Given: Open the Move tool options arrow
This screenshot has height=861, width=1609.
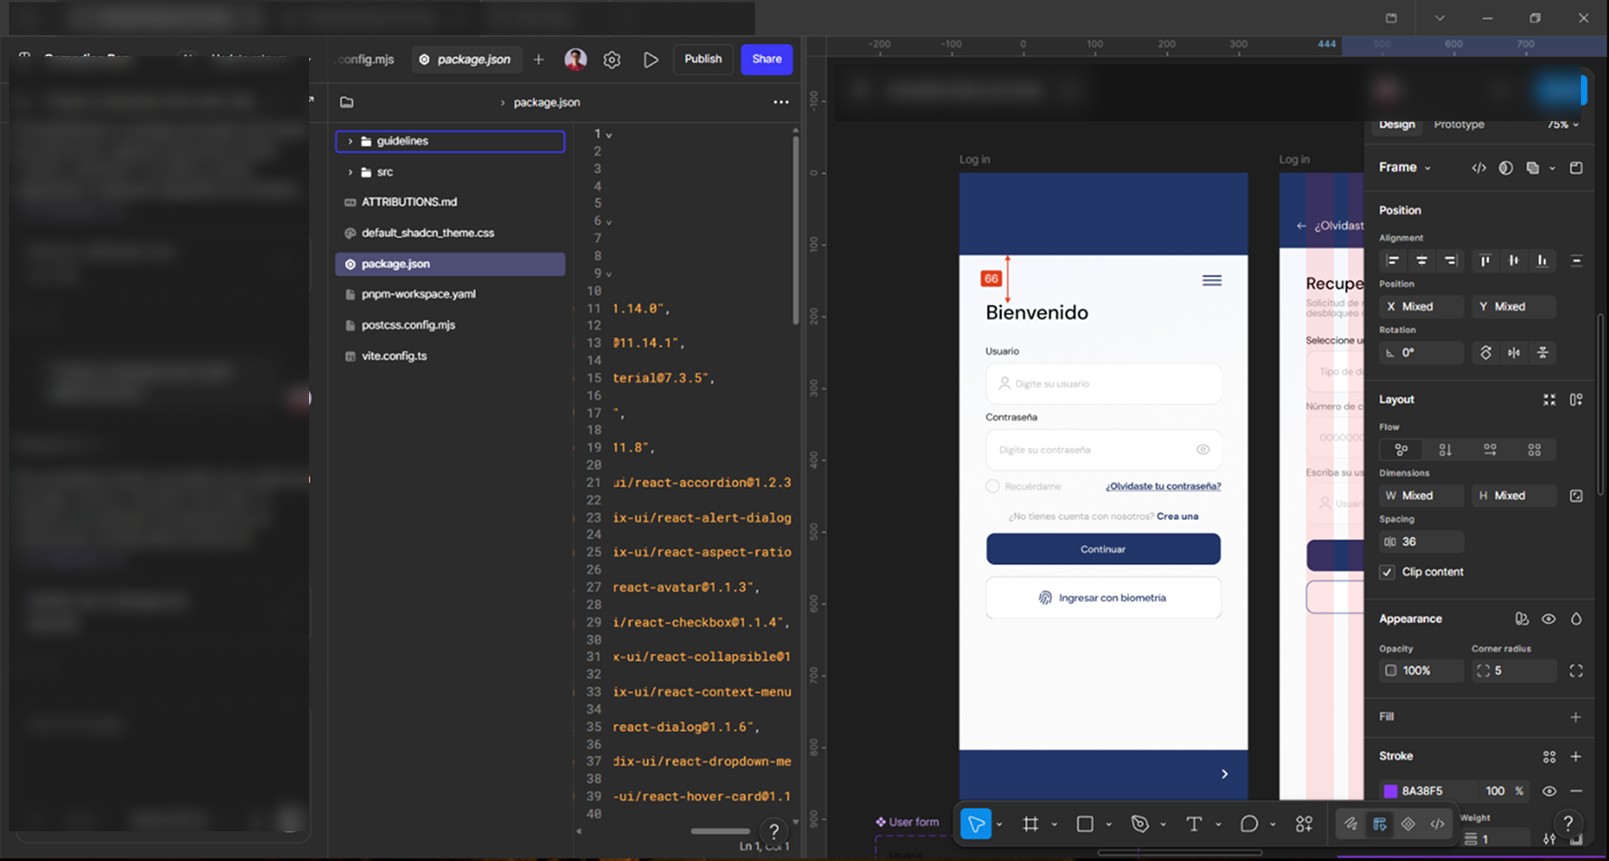Looking at the screenshot, I should [999, 825].
